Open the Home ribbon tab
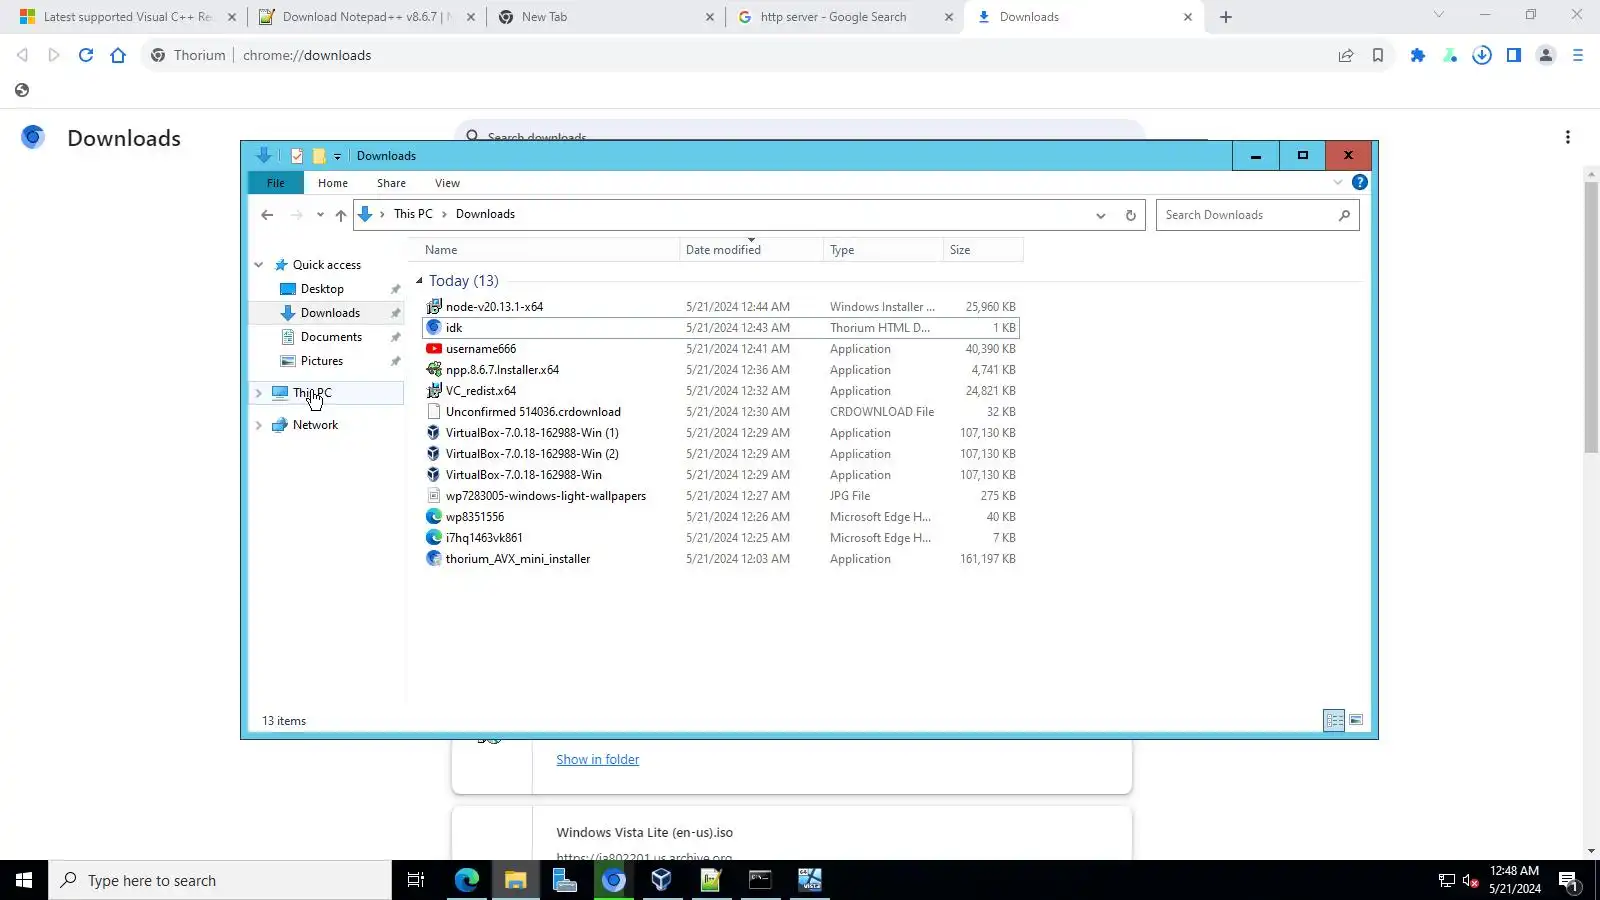 point(333,183)
